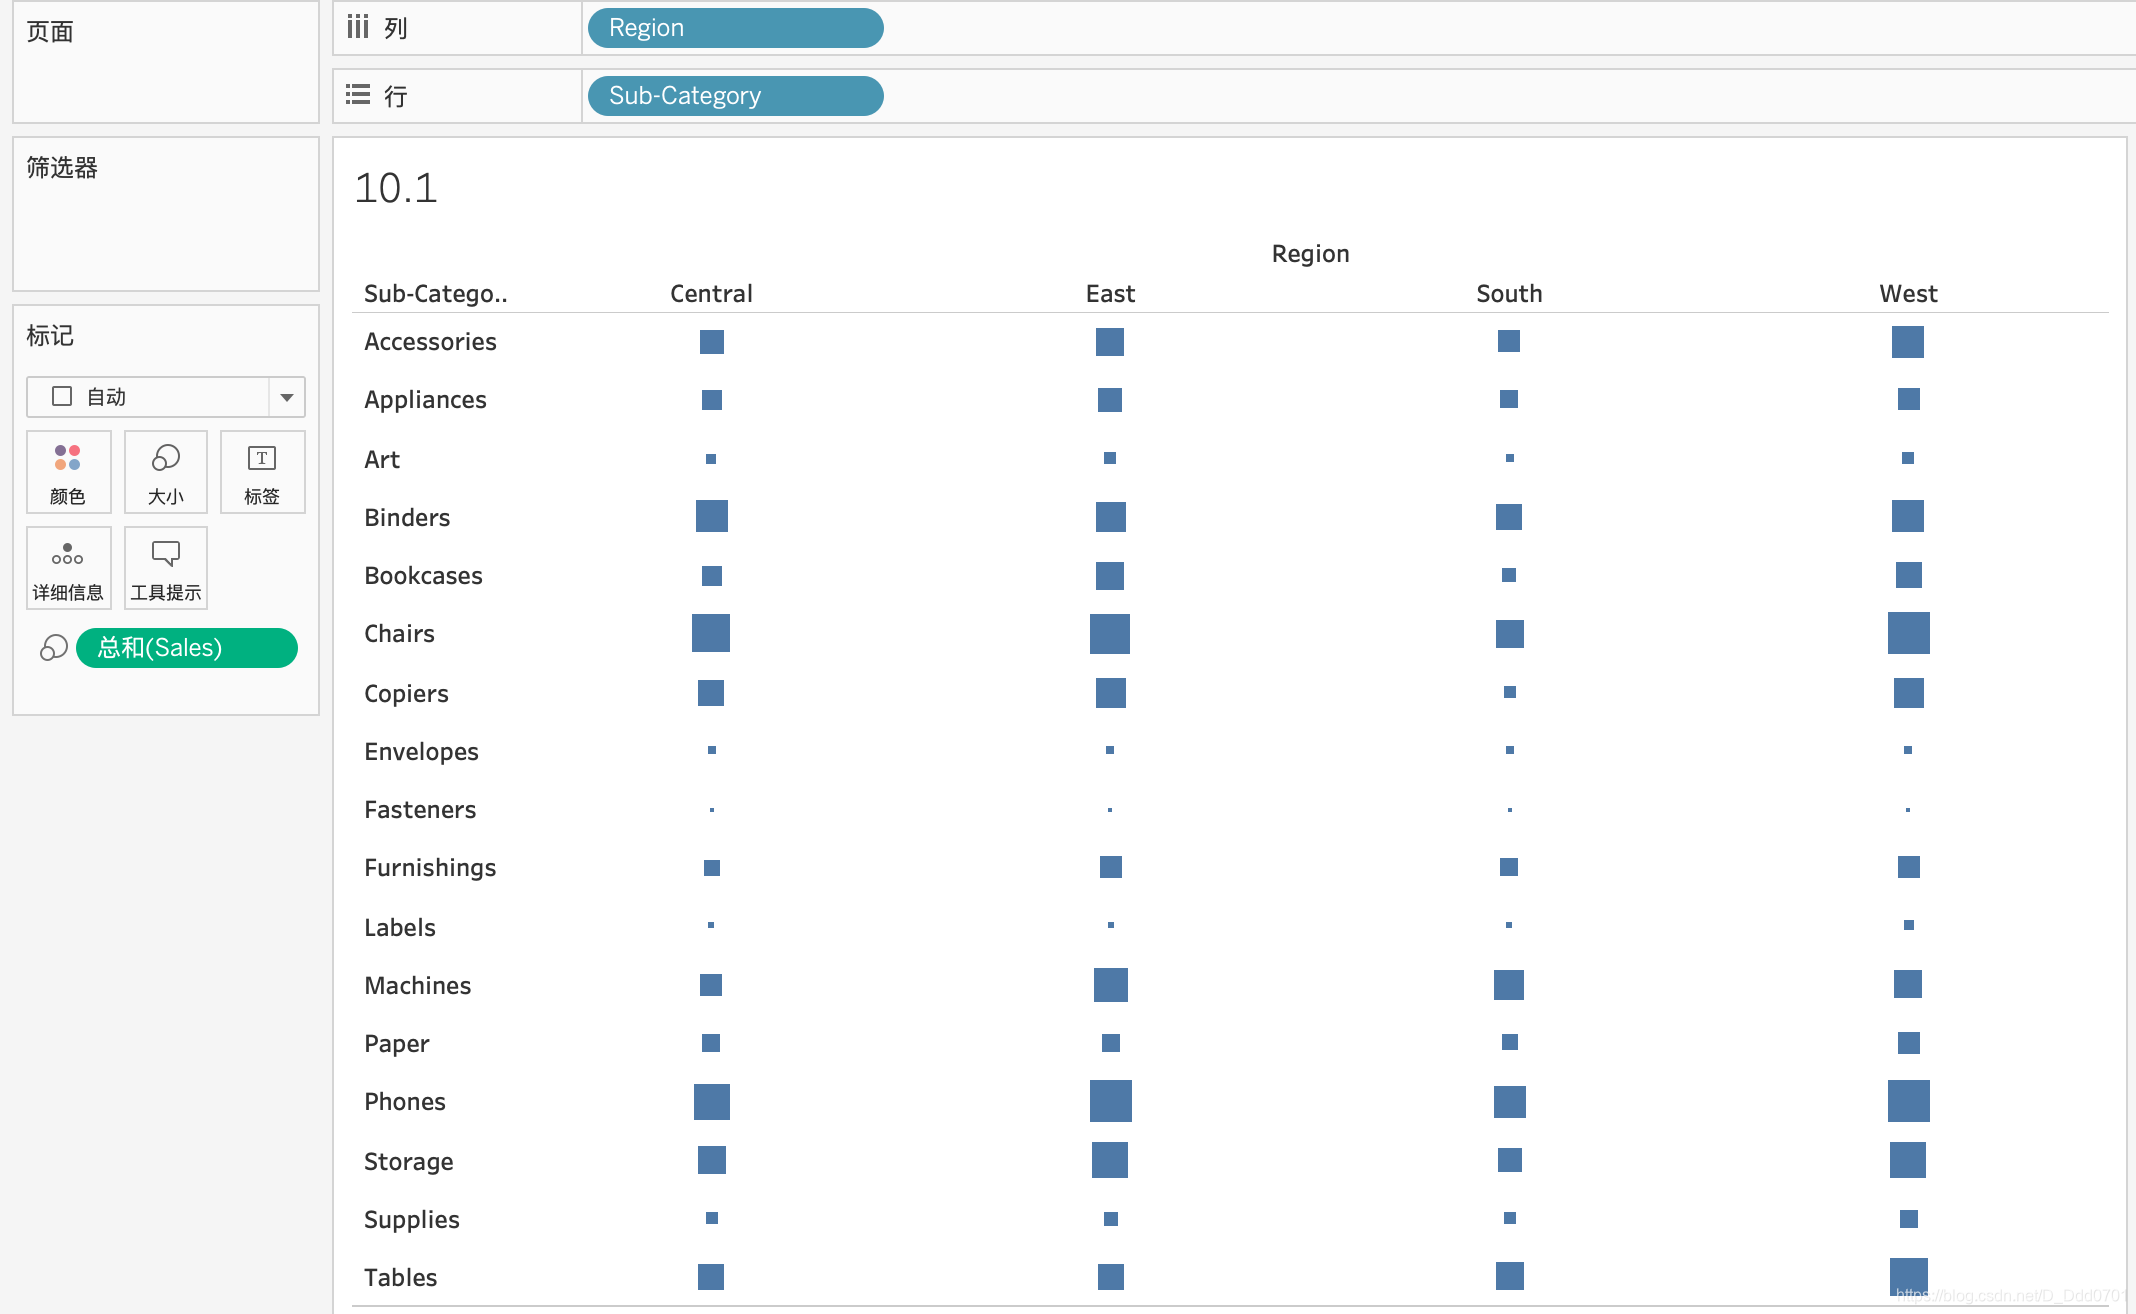Screen dimensions: 2136x1314
Task: Click the Columns (列) shelf icon
Action: pos(358,27)
